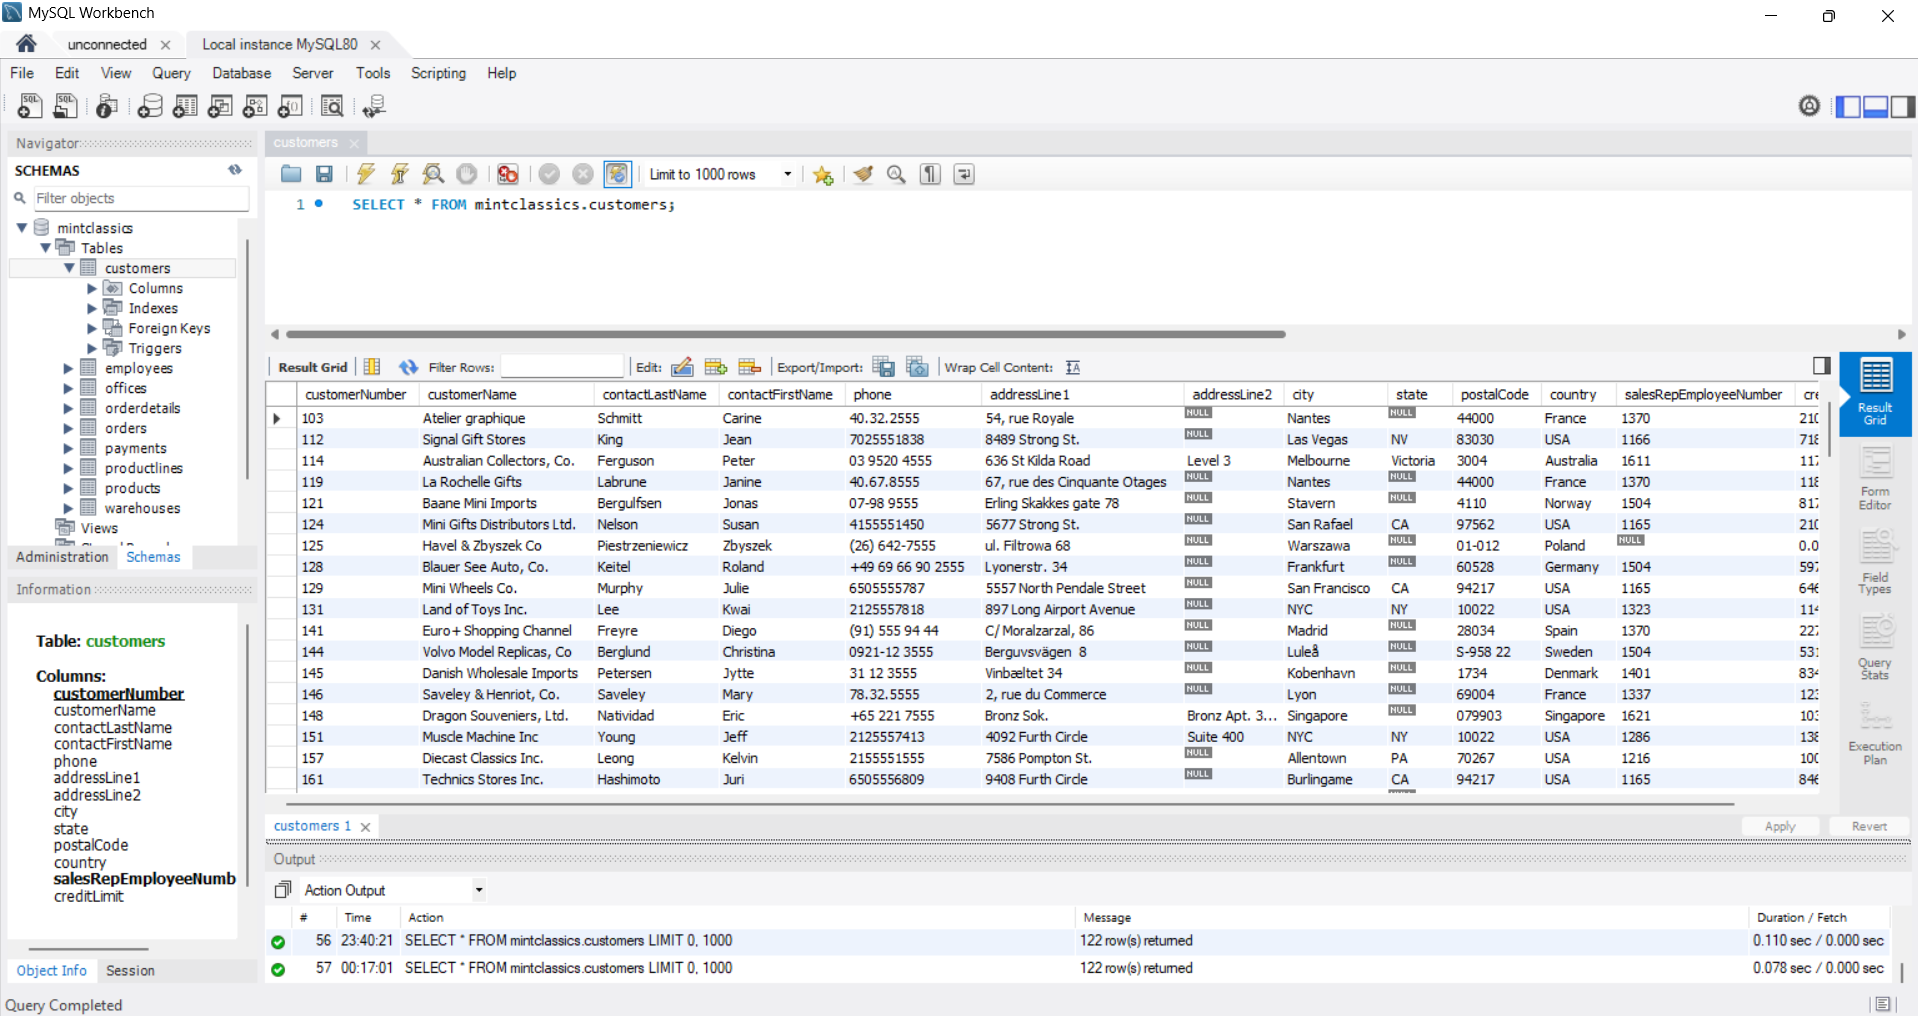Toggle word wrapping in the editor
This screenshot has height=1016, width=1918.
[964, 174]
